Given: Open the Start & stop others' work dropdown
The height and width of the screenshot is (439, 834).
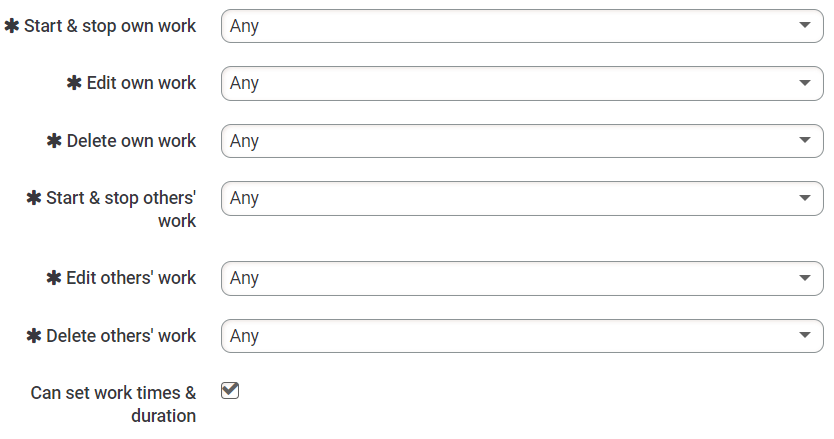Looking at the screenshot, I should 522,198.
